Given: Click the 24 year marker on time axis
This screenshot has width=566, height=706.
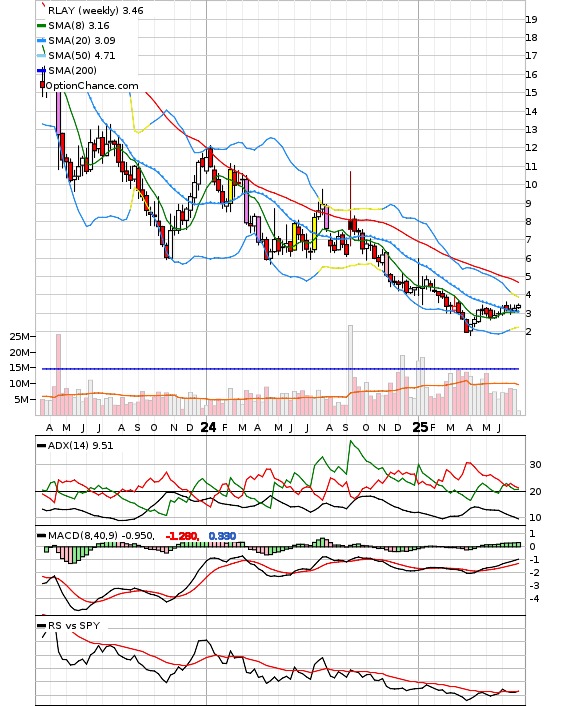Looking at the screenshot, I should (208, 427).
